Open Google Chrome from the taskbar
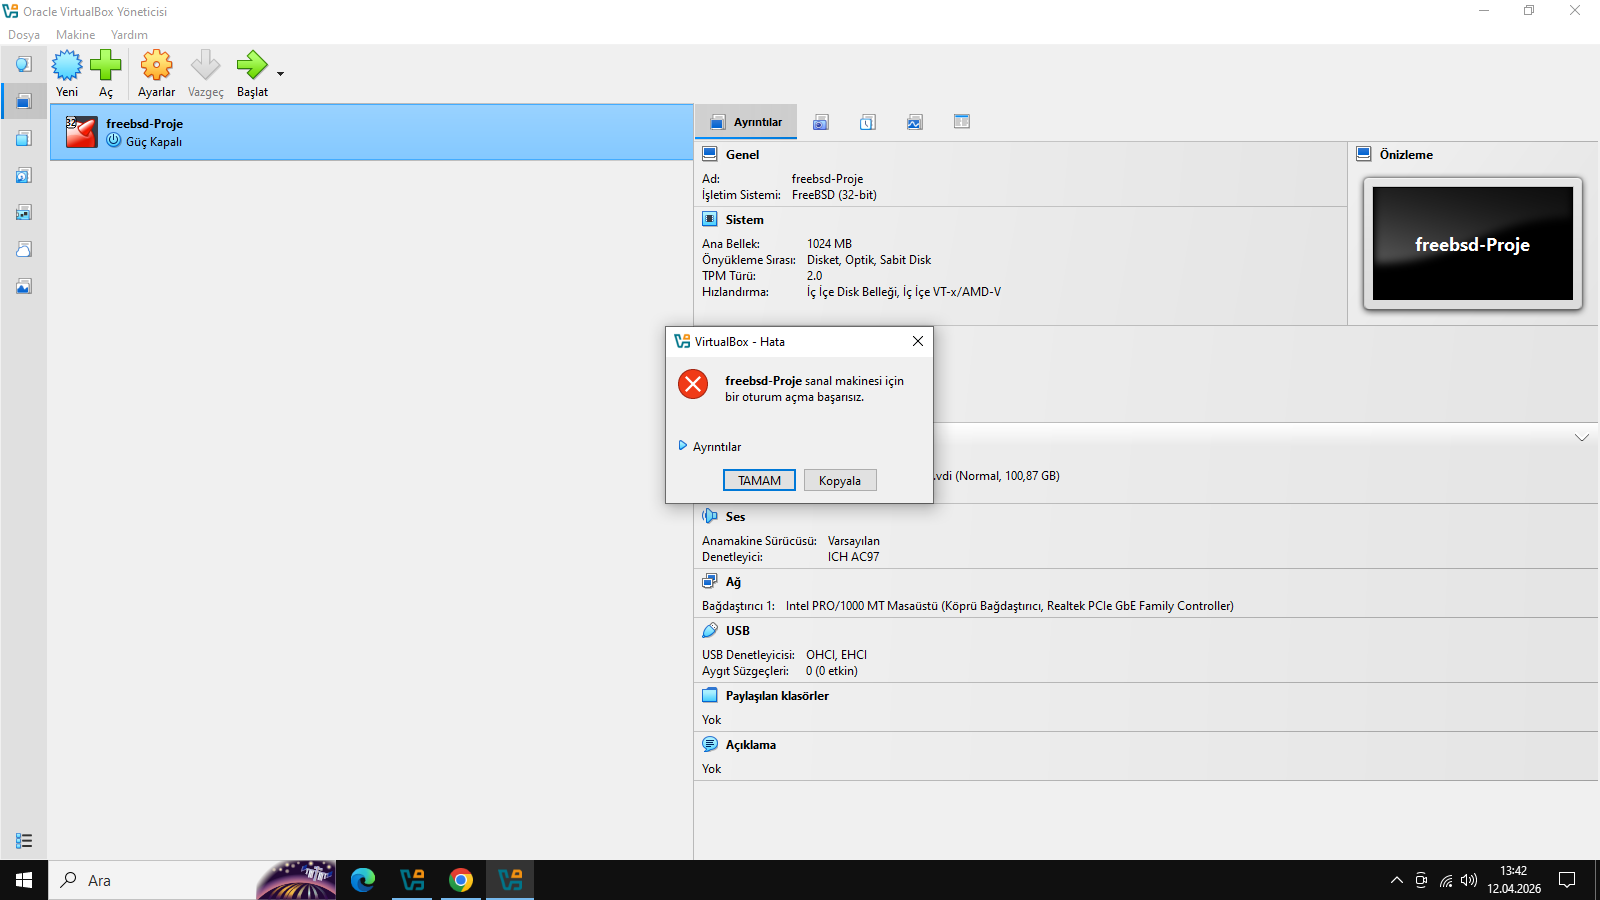The image size is (1600, 900). (461, 880)
